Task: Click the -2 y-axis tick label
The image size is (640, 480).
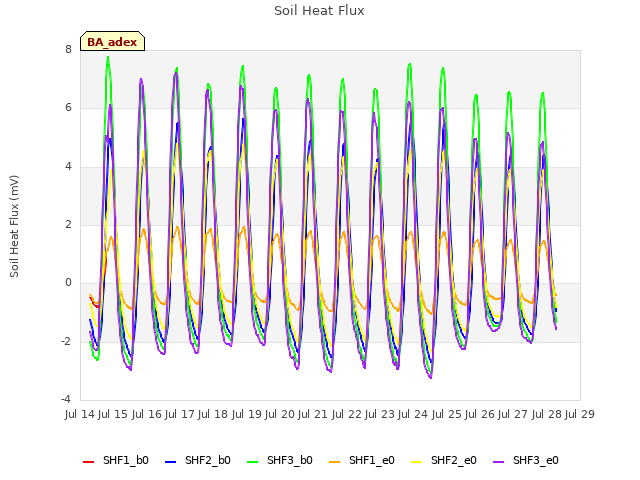Action: [66, 341]
